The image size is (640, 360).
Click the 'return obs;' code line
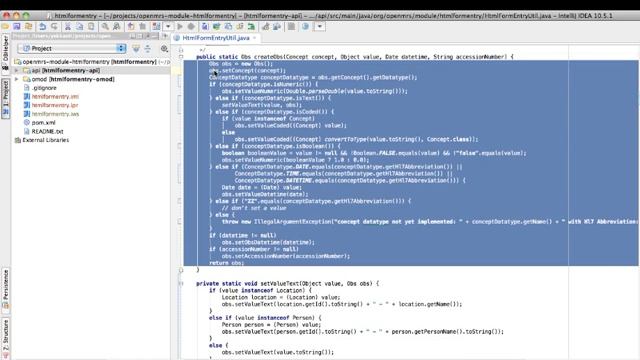(227, 263)
